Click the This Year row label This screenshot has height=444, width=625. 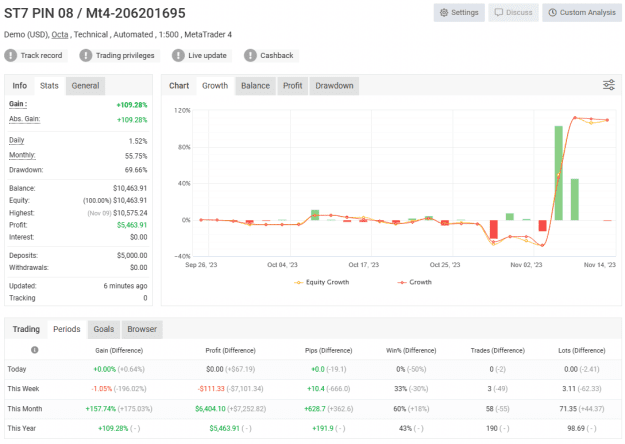(x=22, y=428)
